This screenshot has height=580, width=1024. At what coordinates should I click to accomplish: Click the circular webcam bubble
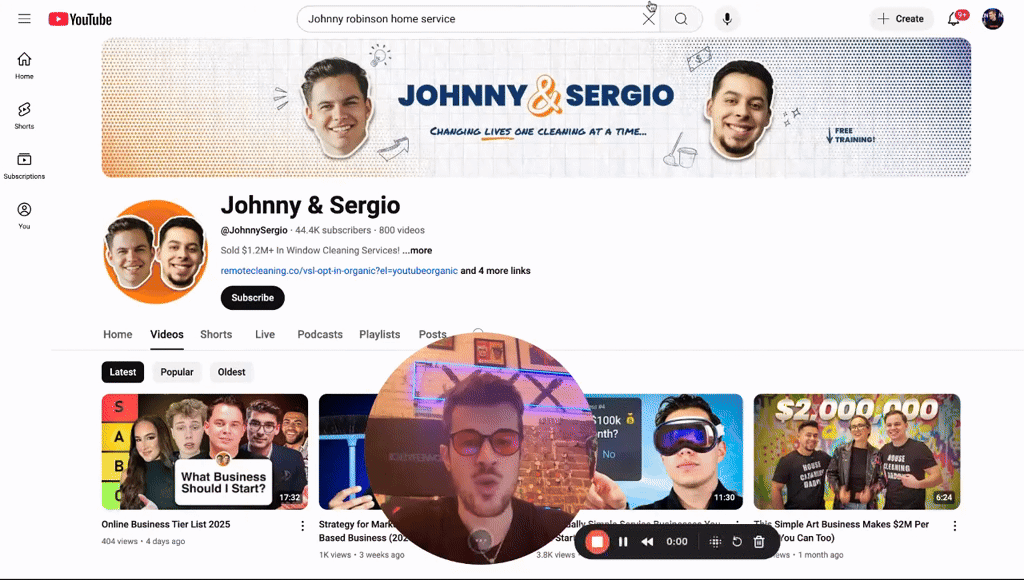click(x=479, y=448)
